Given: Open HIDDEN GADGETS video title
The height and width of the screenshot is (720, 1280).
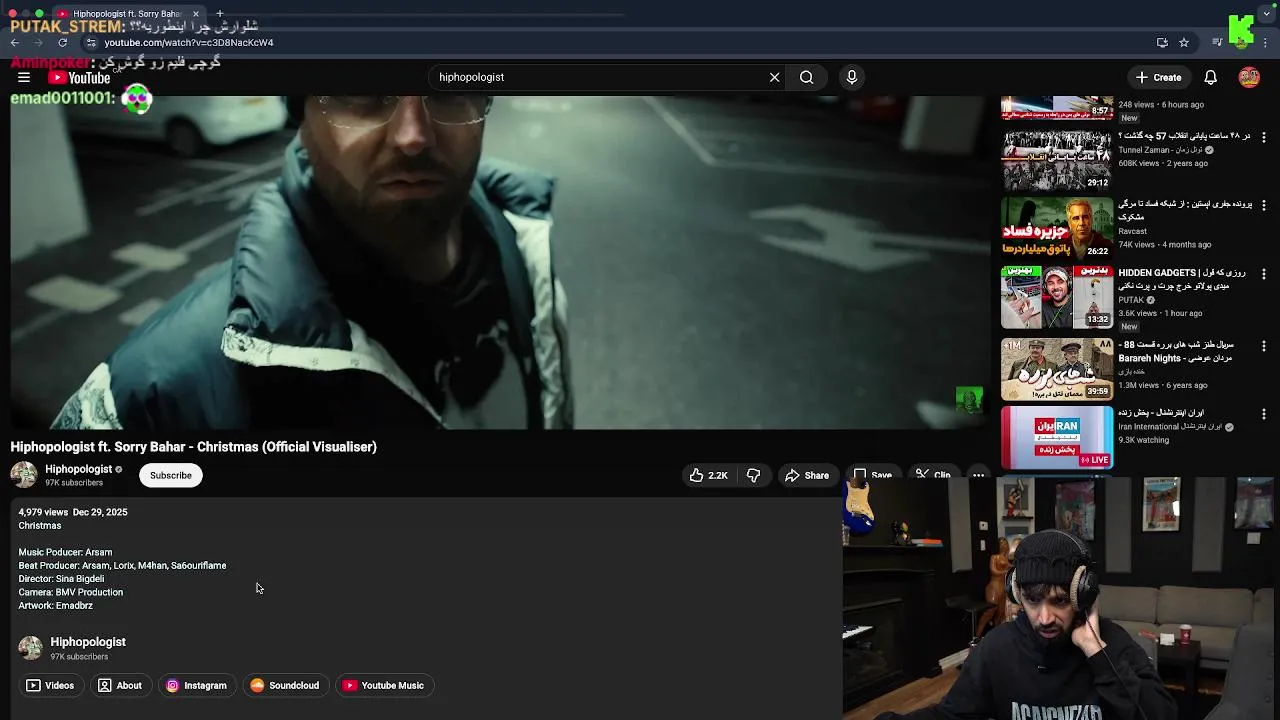Looking at the screenshot, I should [x=1182, y=279].
